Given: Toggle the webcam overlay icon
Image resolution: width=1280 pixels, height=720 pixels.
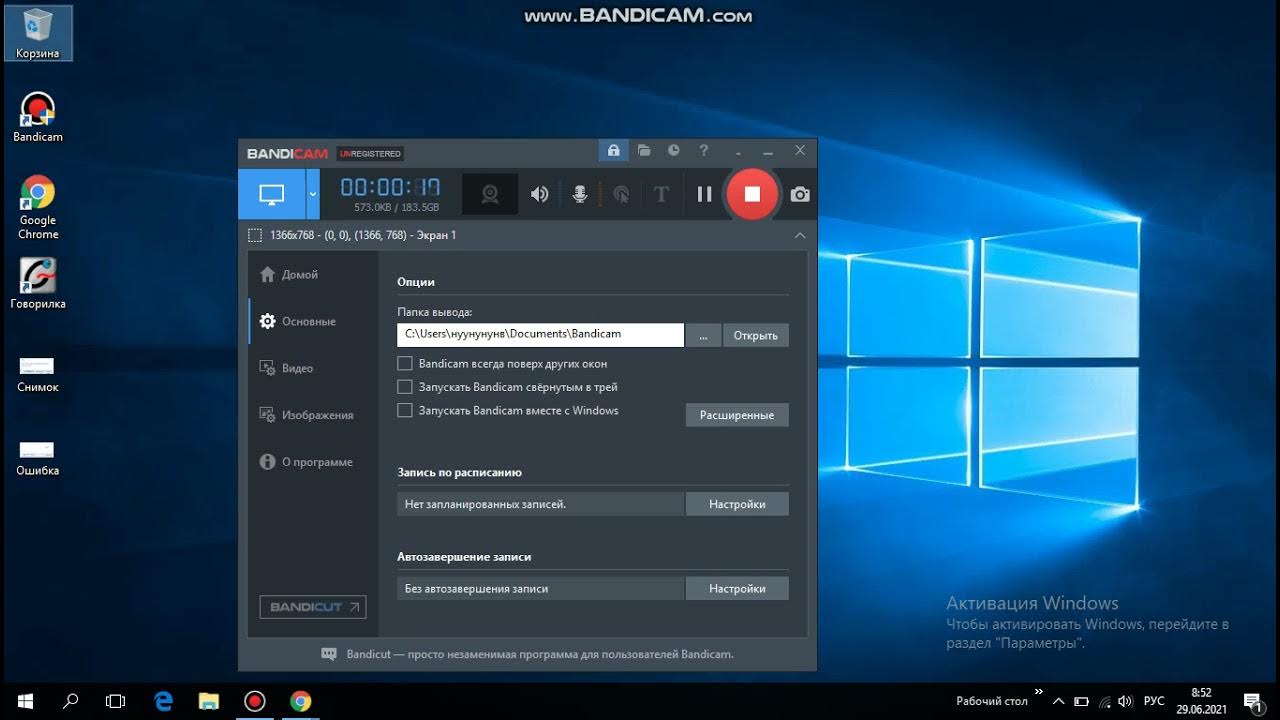Looking at the screenshot, I should coord(490,194).
